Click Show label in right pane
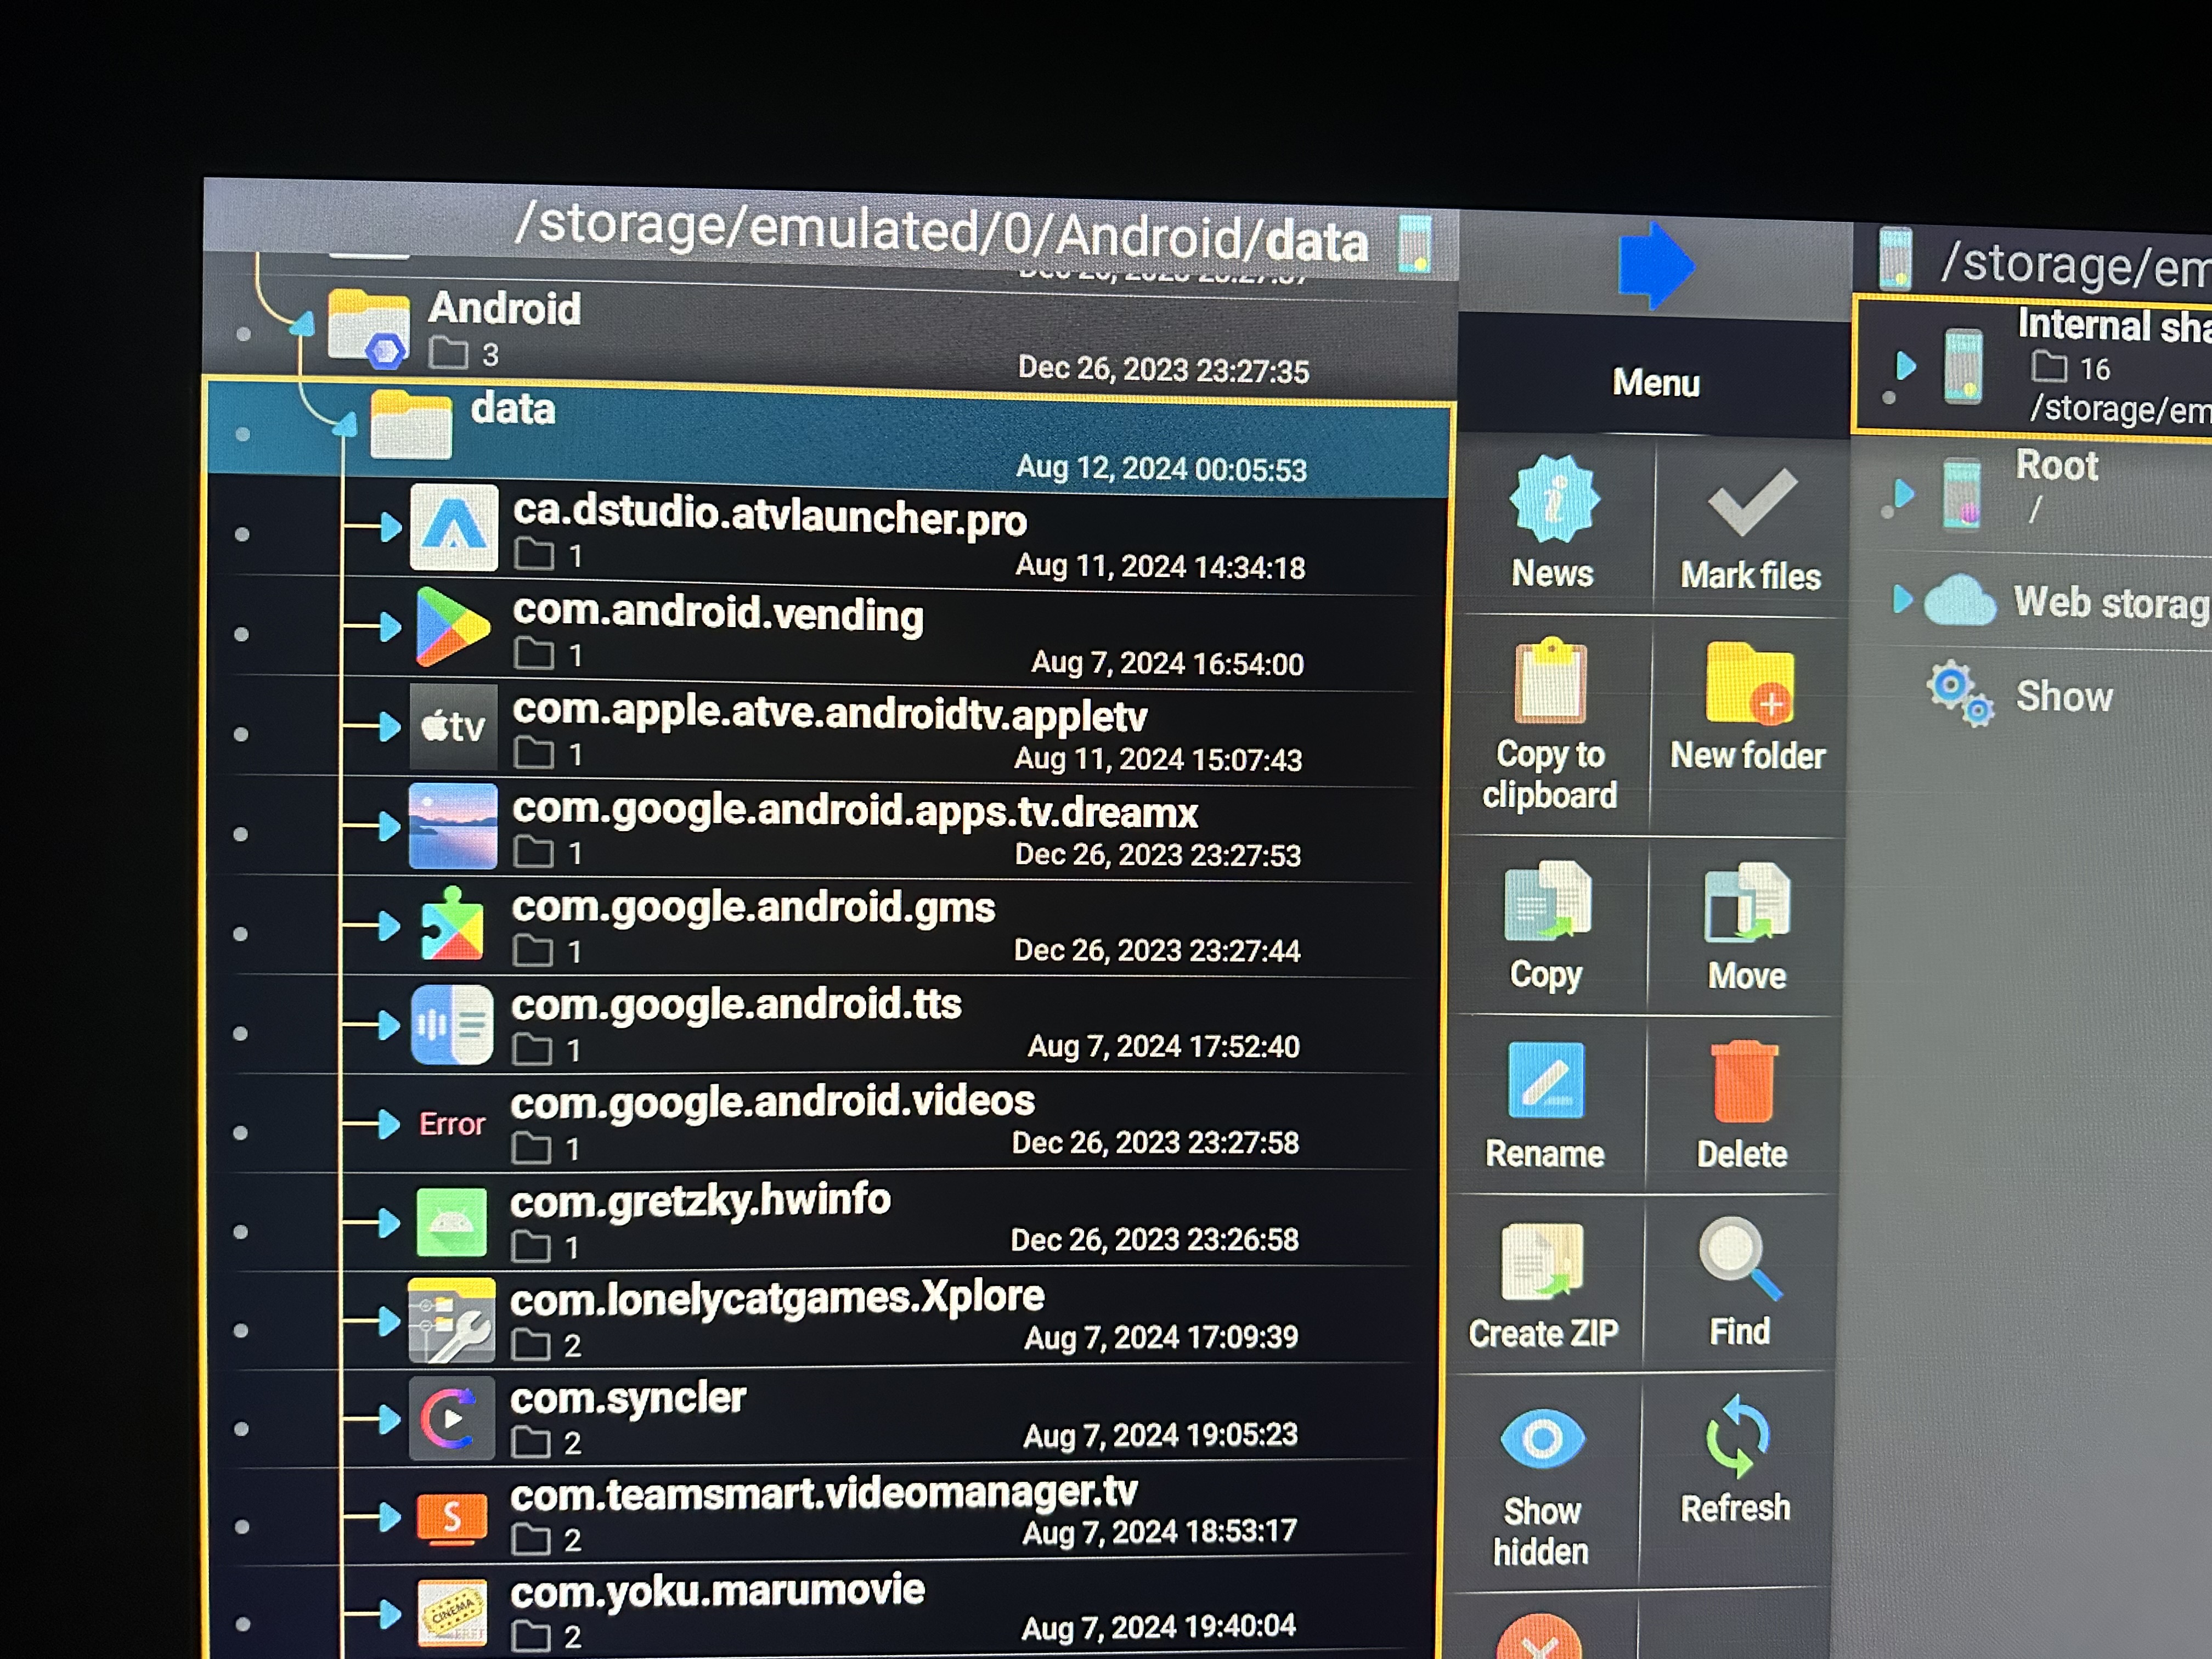 [x=2064, y=696]
